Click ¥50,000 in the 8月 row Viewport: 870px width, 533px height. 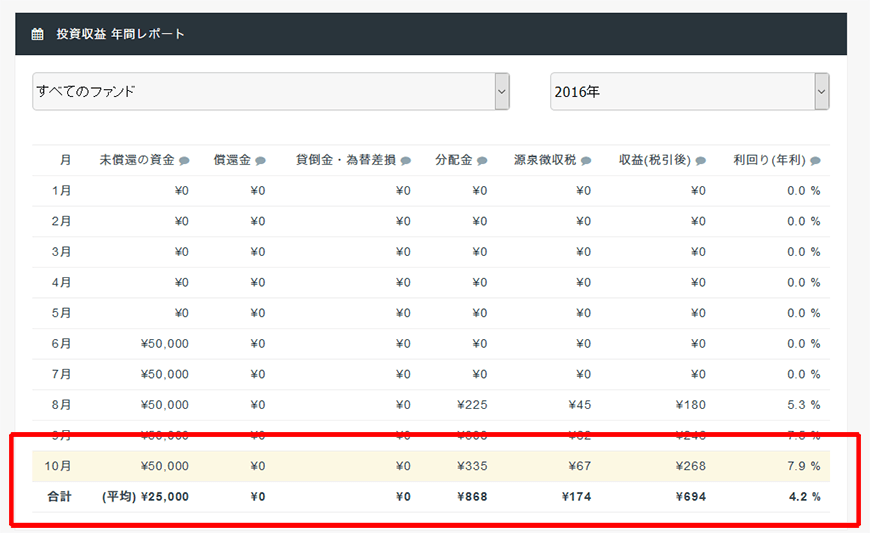165,405
